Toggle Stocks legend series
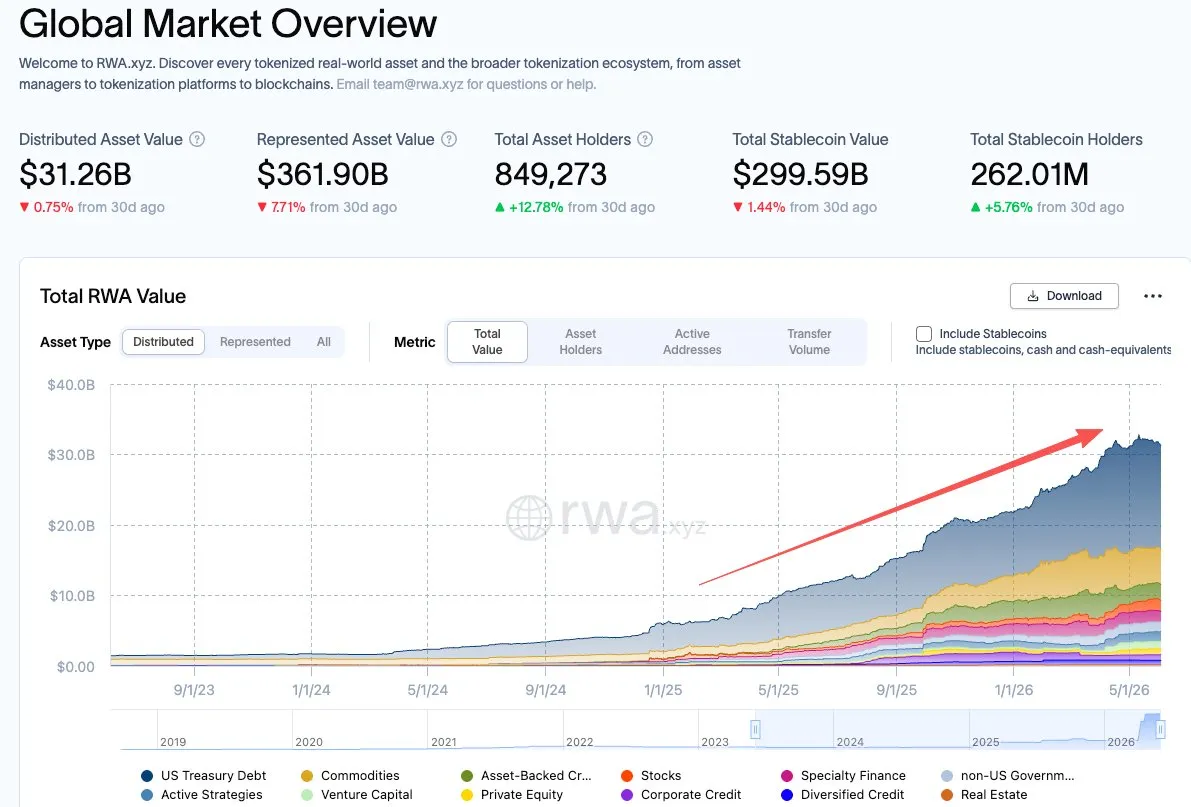The height and width of the screenshot is (807, 1191). click(651, 776)
